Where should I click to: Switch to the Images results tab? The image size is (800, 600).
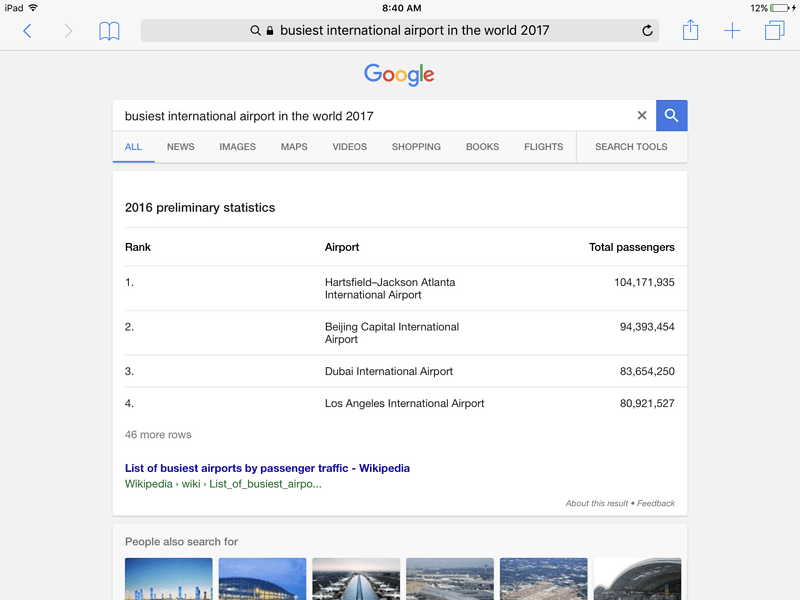237,147
